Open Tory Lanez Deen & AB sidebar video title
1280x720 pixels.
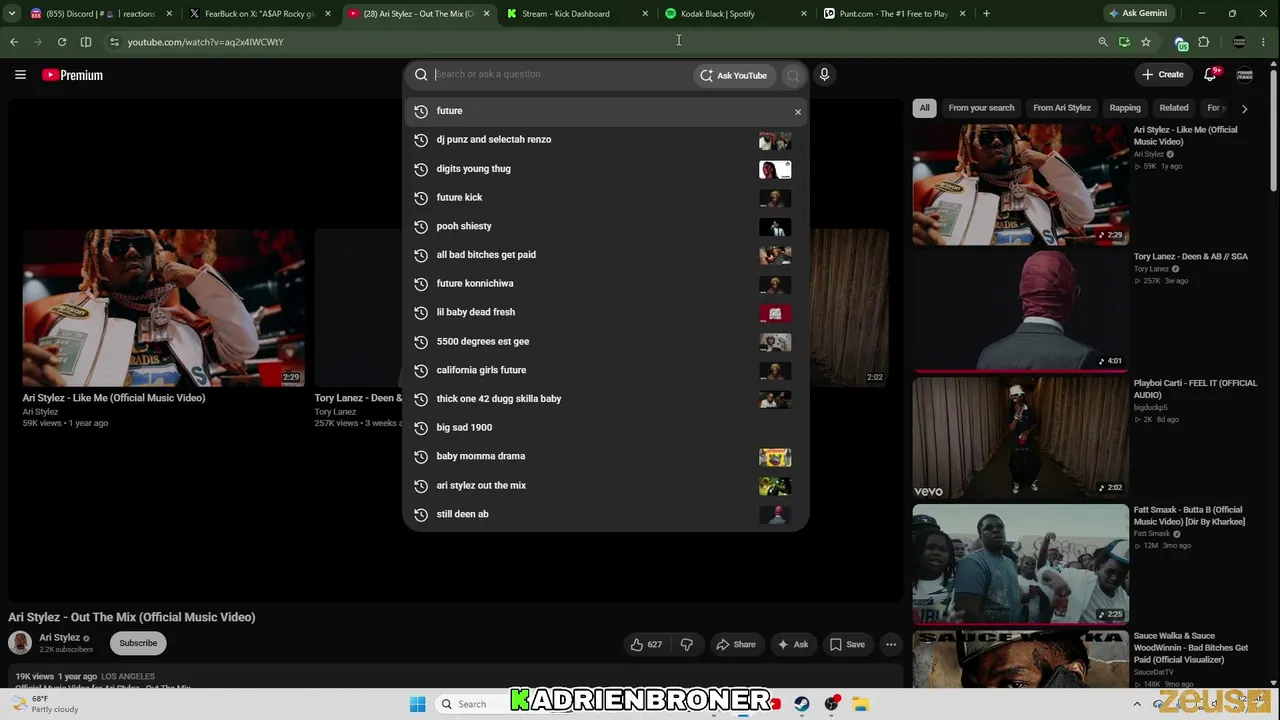click(1190, 257)
